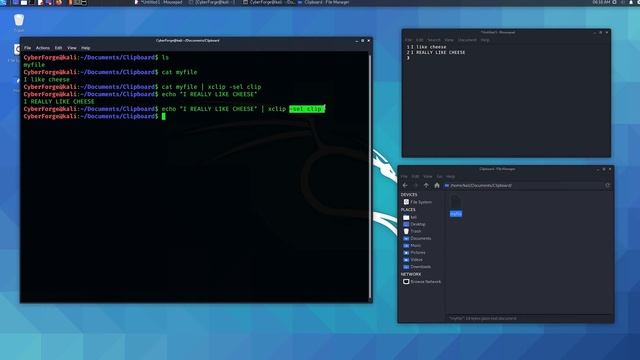Image resolution: width=640 pixels, height=360 pixels.
Task: Open the terminal's Help menu
Action: point(85,48)
